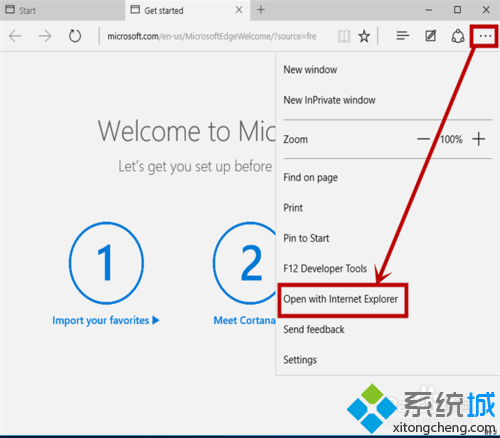Click Meet Cortana link
This screenshot has width=500, height=438.
click(x=244, y=321)
